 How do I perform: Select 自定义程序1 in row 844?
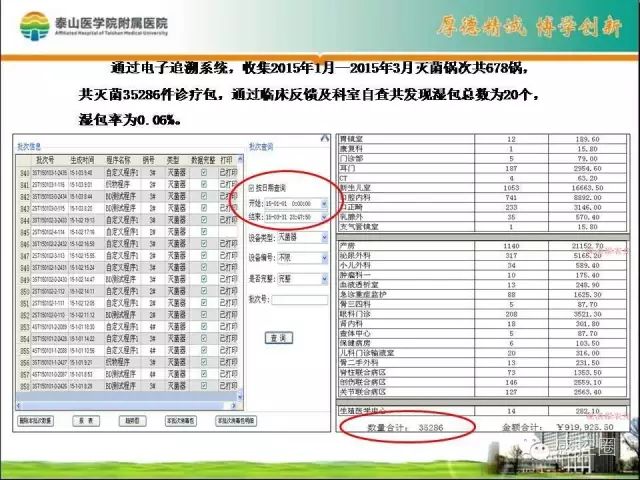click(122, 220)
